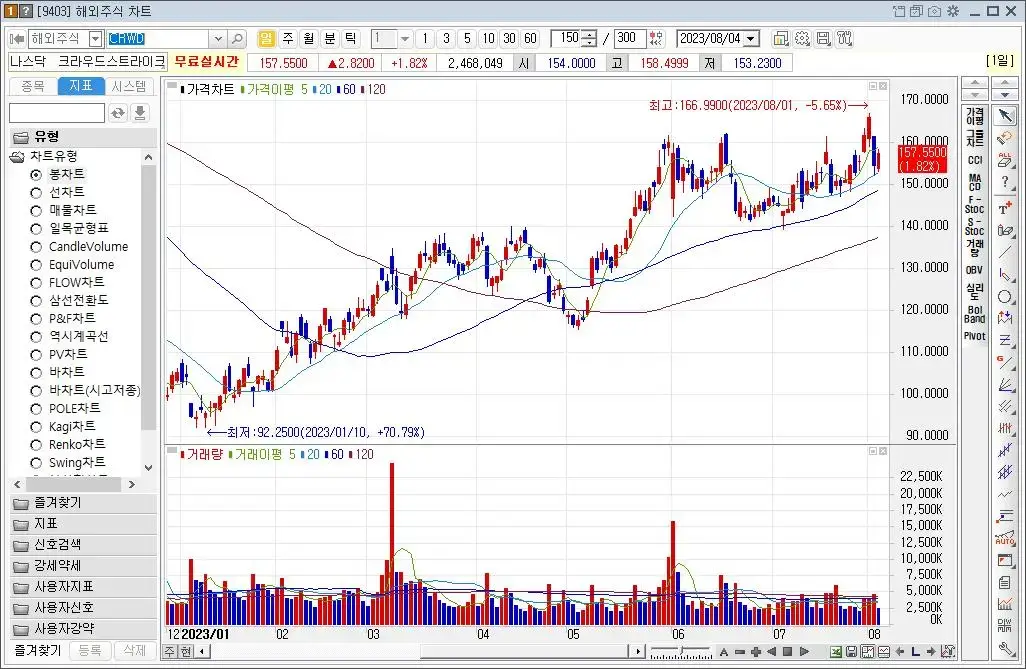Click the 30 interval button
The width and height of the screenshot is (1026, 669).
point(509,39)
